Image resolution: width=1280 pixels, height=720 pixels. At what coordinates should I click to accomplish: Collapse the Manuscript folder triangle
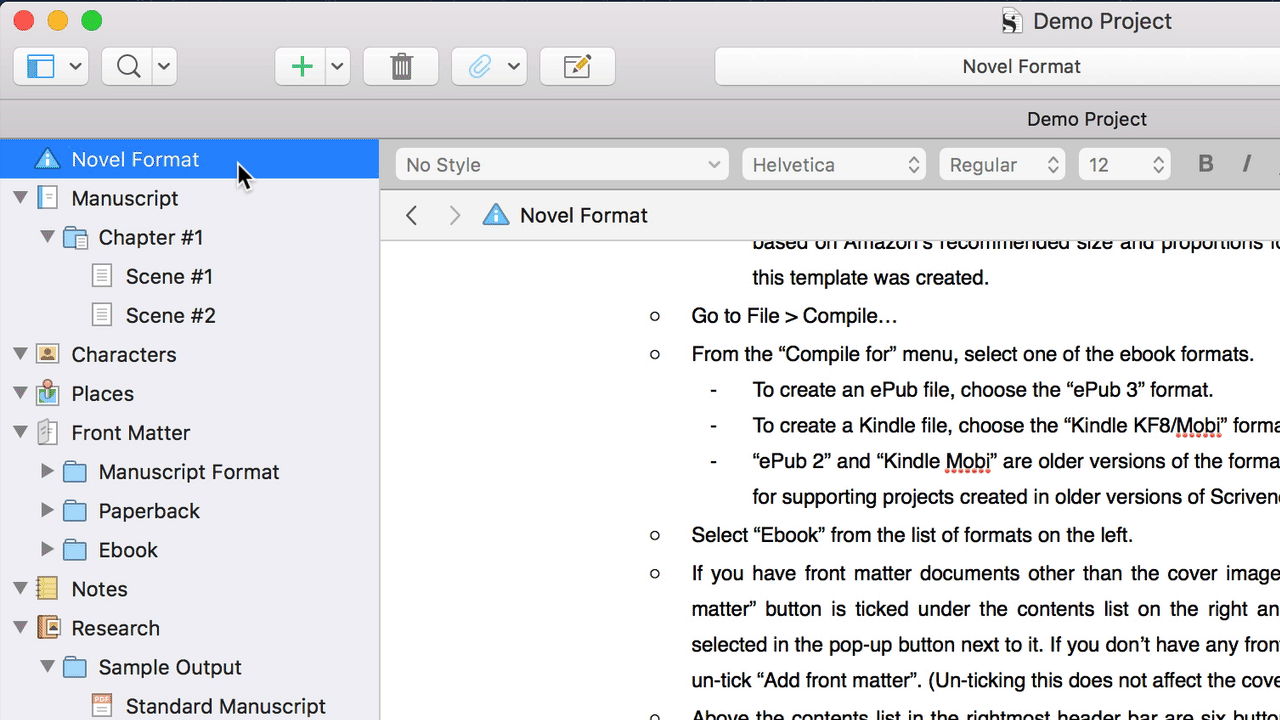(20, 198)
